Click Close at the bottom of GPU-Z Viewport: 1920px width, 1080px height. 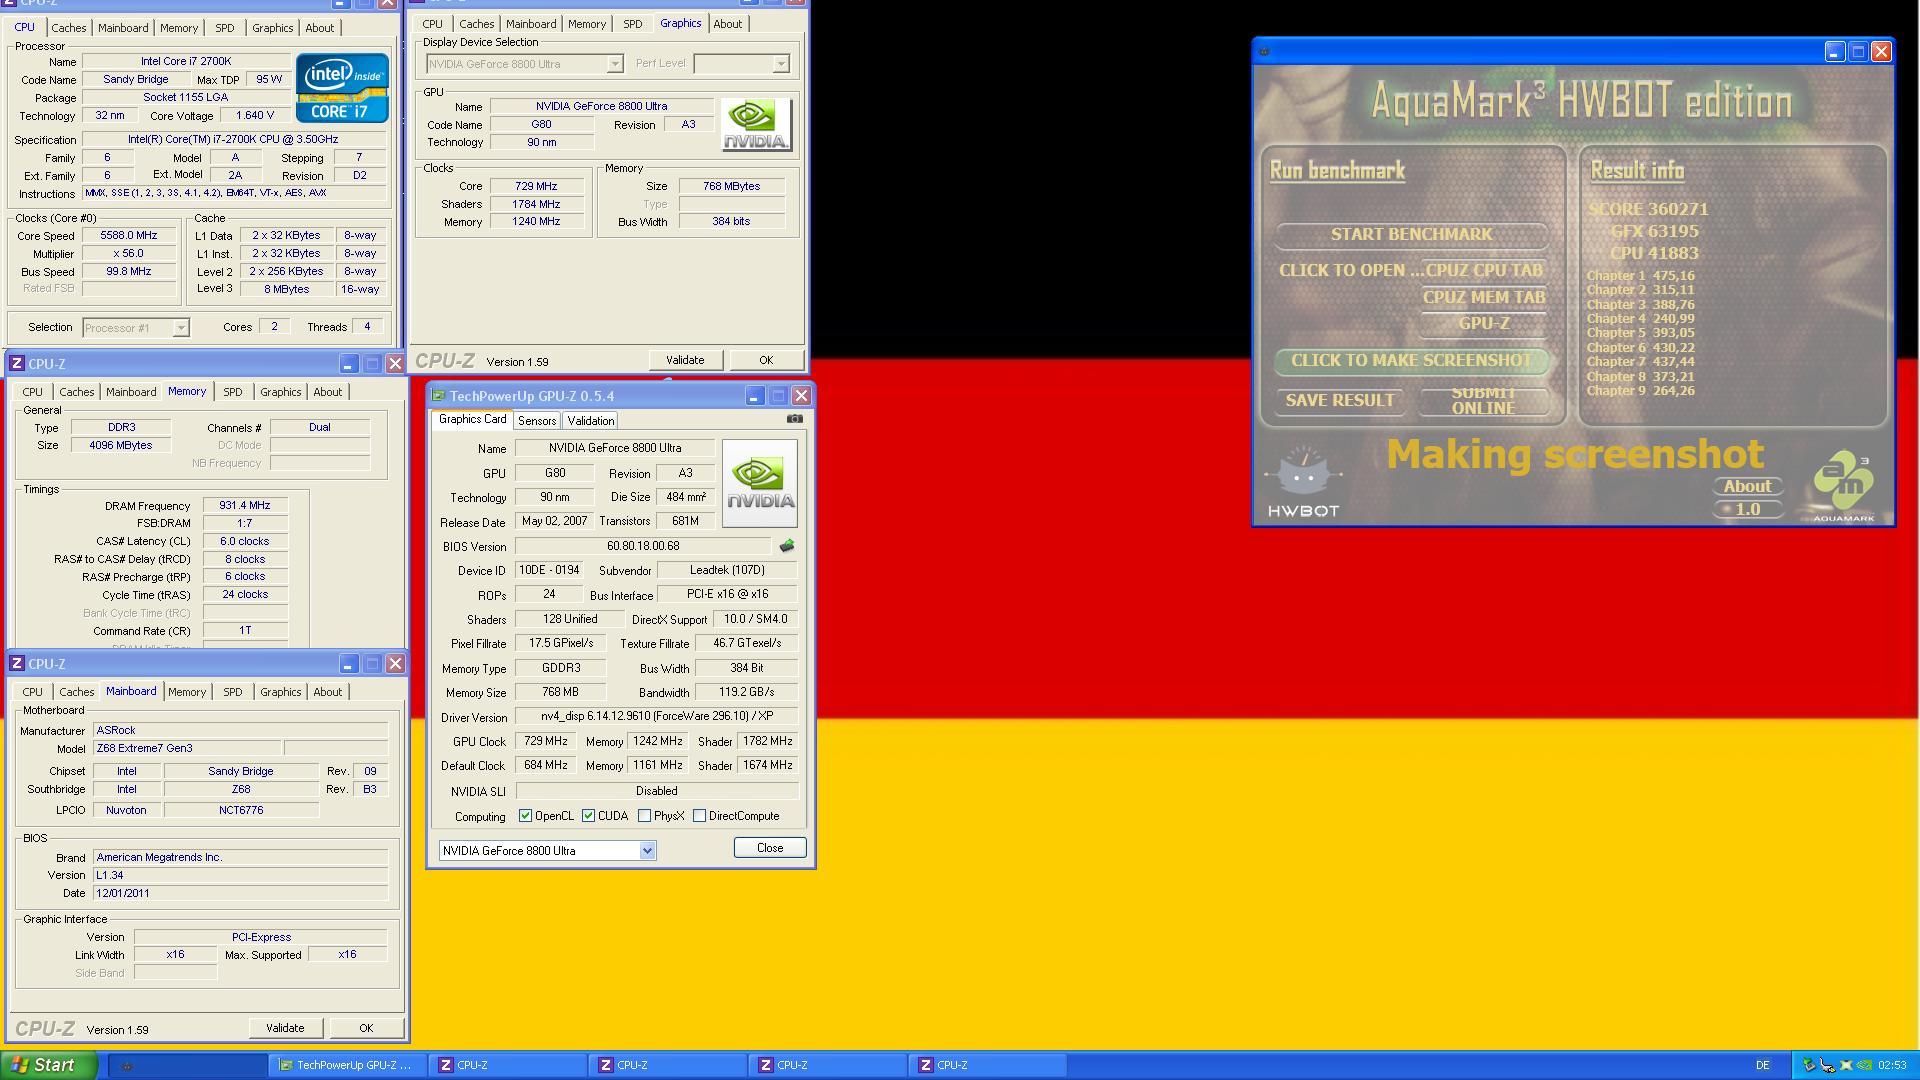pyautogui.click(x=770, y=848)
